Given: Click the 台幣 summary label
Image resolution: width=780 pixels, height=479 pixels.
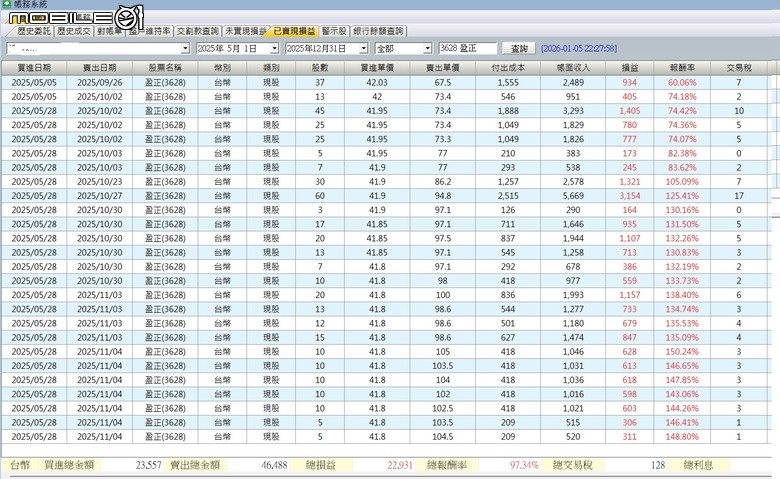Looking at the screenshot, I should (20, 466).
